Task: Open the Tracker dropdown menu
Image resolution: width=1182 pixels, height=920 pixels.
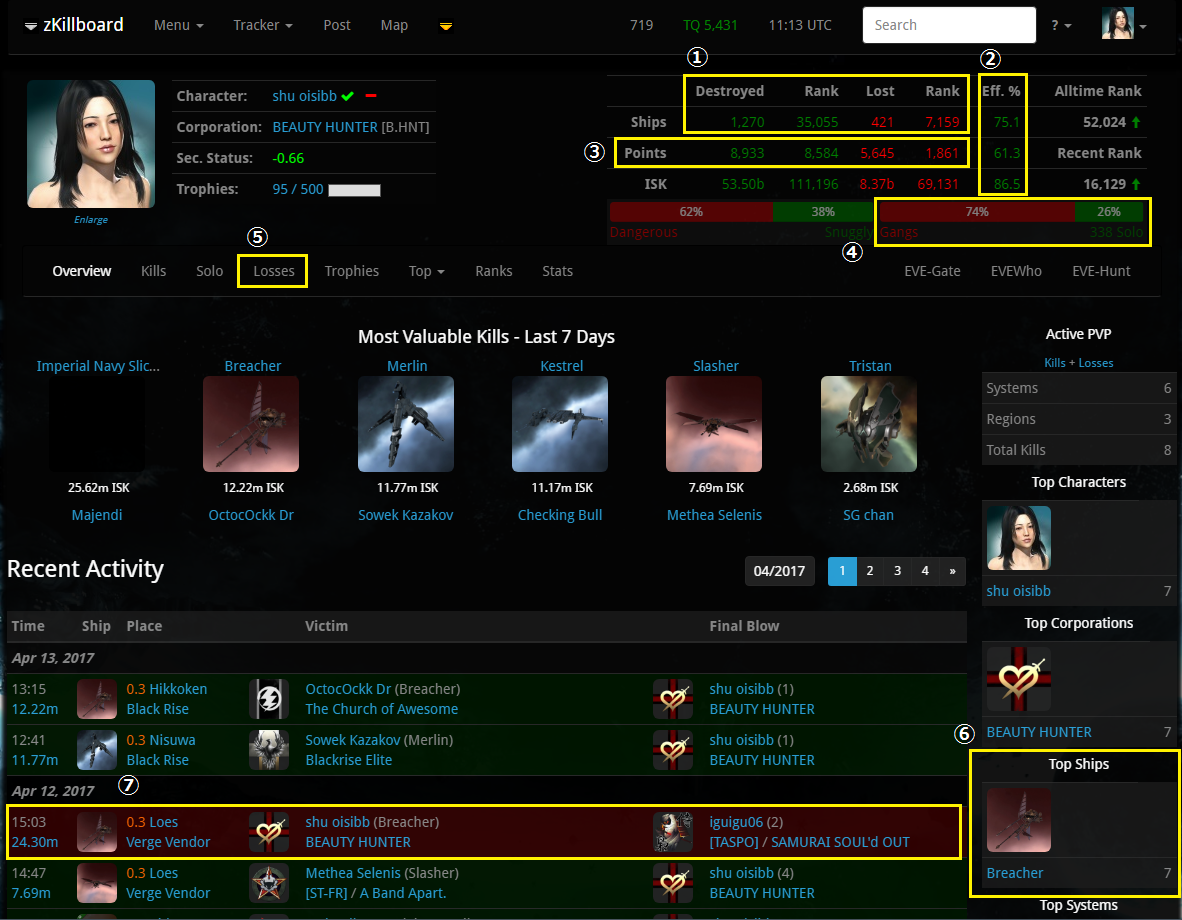Action: click(262, 25)
